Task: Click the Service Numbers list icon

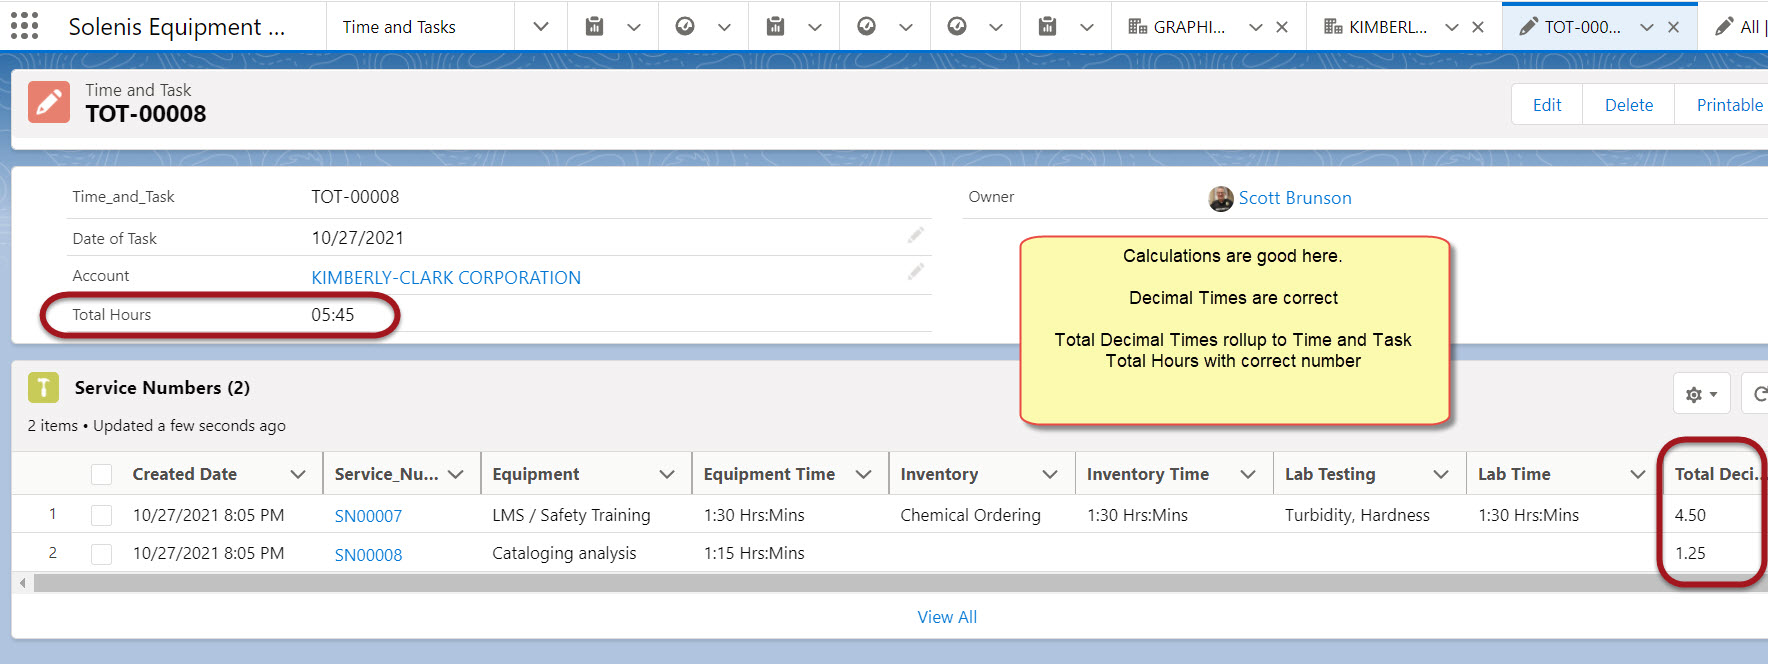Action: (43, 387)
